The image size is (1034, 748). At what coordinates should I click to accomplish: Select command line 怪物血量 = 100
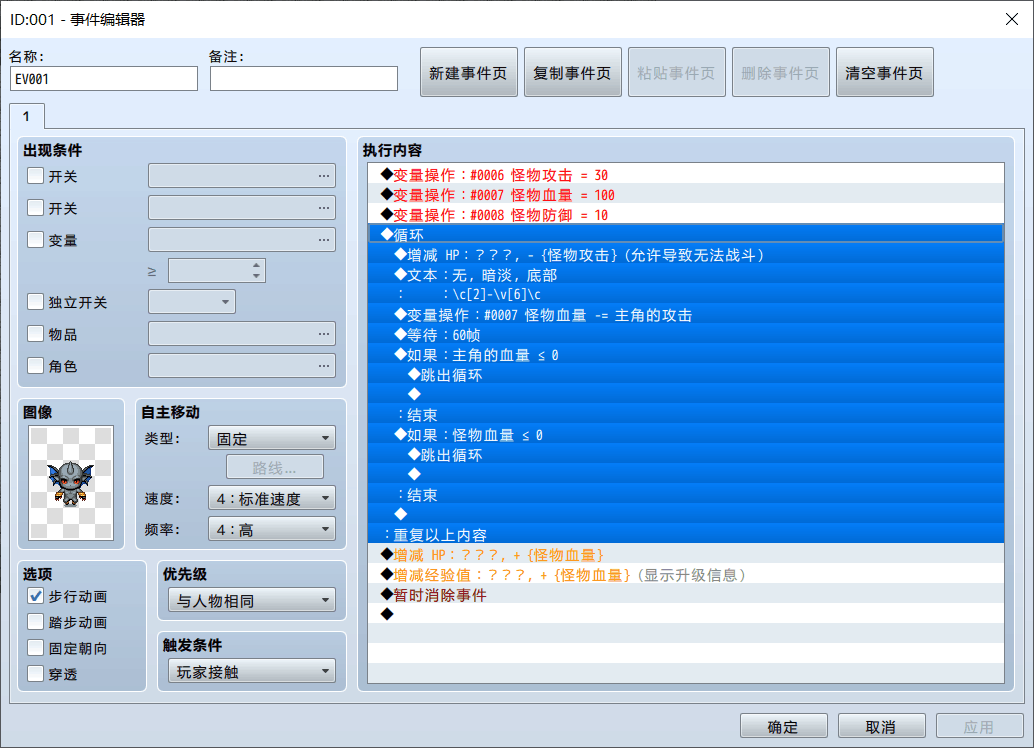point(686,195)
